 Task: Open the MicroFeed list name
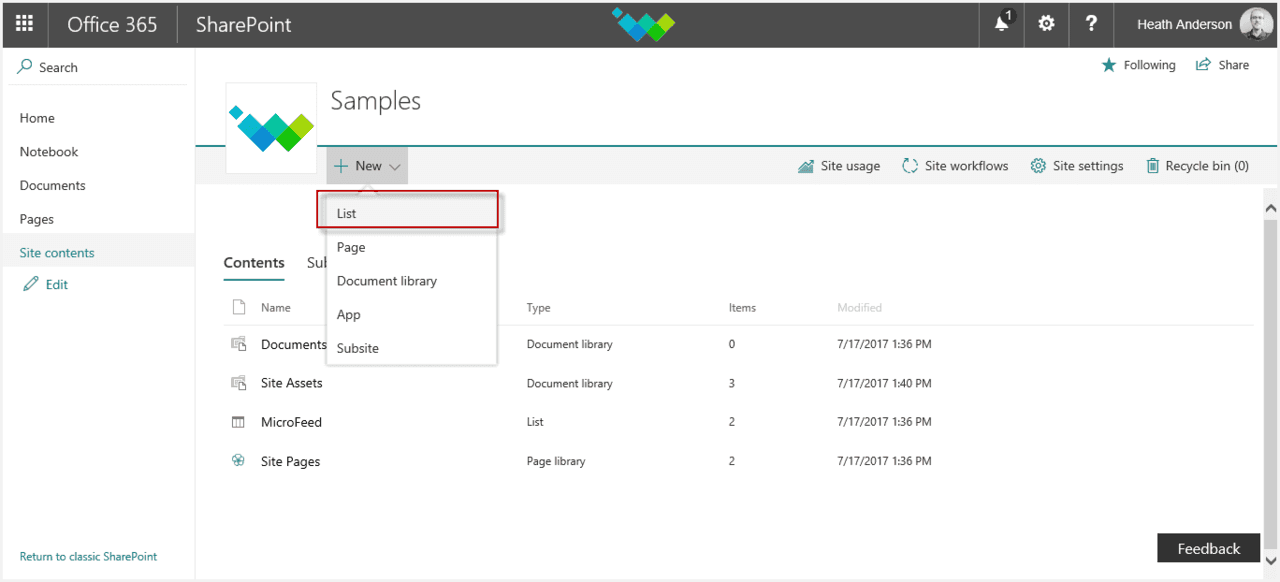click(x=291, y=422)
